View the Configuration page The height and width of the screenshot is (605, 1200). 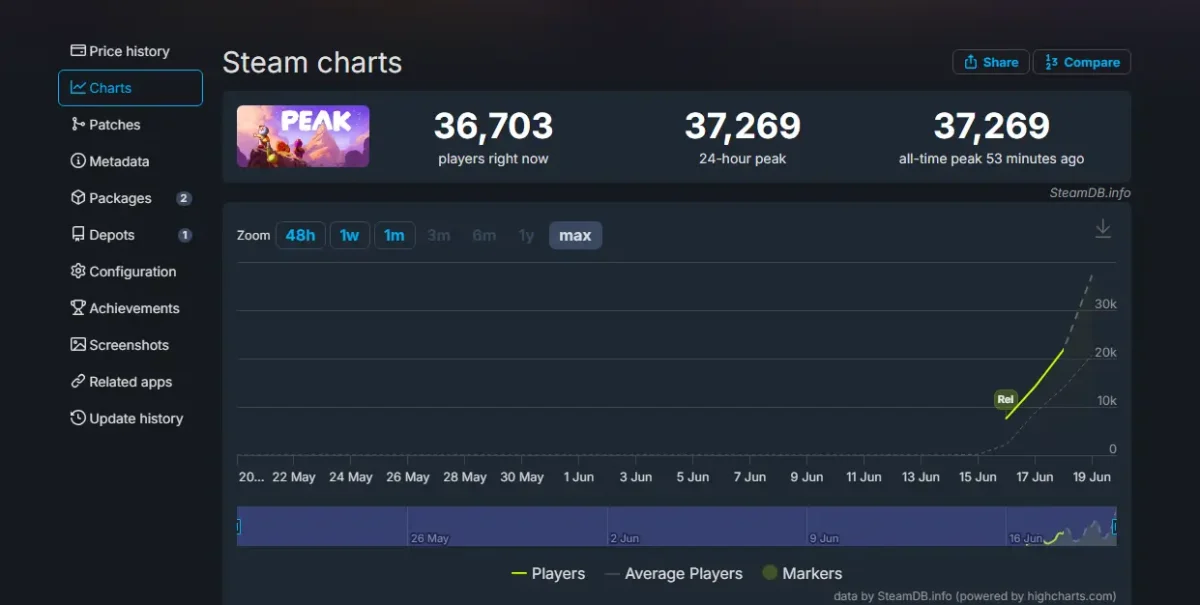[123, 272]
